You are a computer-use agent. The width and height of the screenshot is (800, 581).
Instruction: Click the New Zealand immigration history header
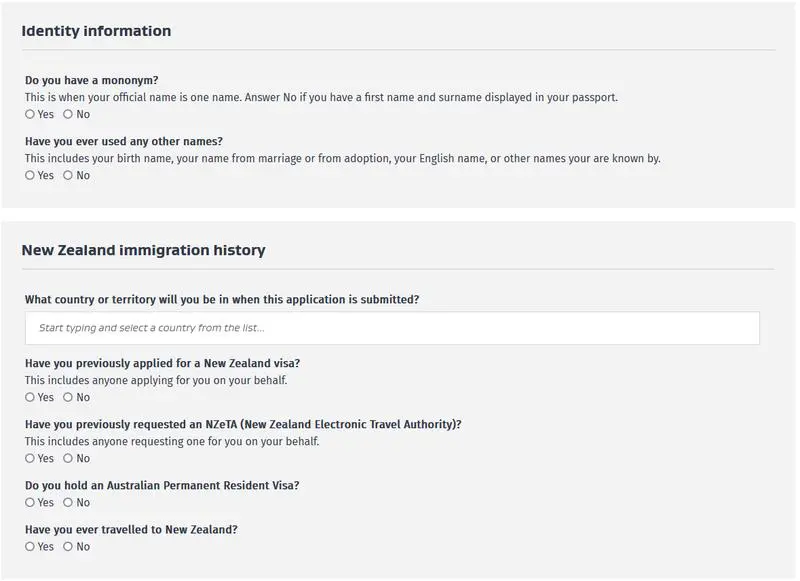[143, 250]
